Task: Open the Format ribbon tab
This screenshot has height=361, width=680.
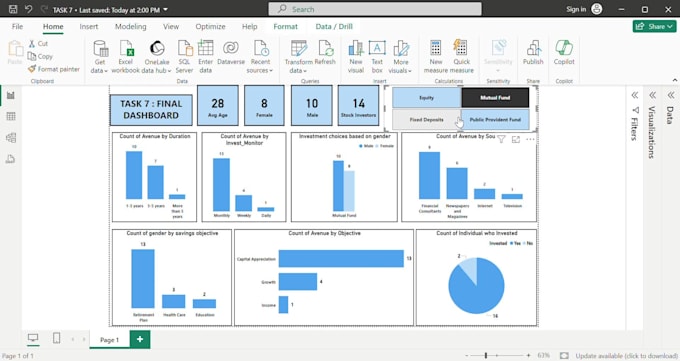Action: point(285,26)
